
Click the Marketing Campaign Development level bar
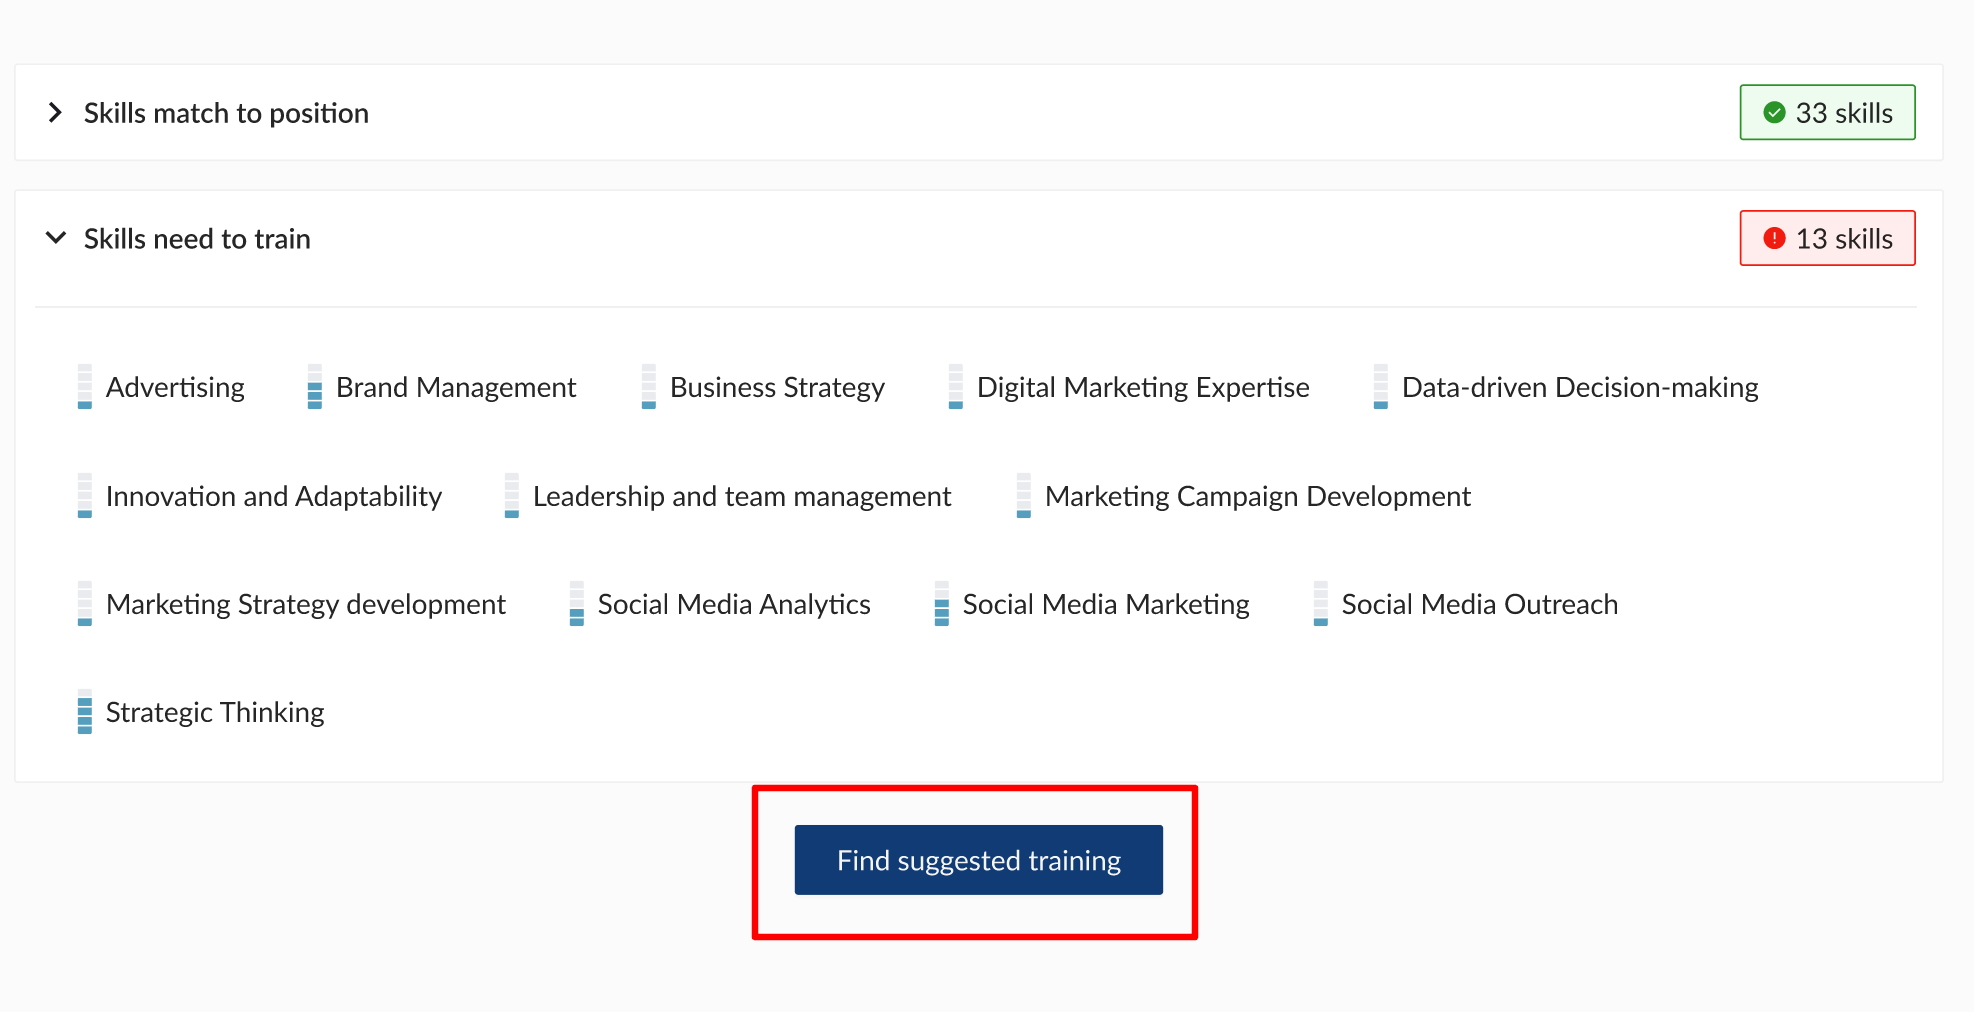[1024, 496]
